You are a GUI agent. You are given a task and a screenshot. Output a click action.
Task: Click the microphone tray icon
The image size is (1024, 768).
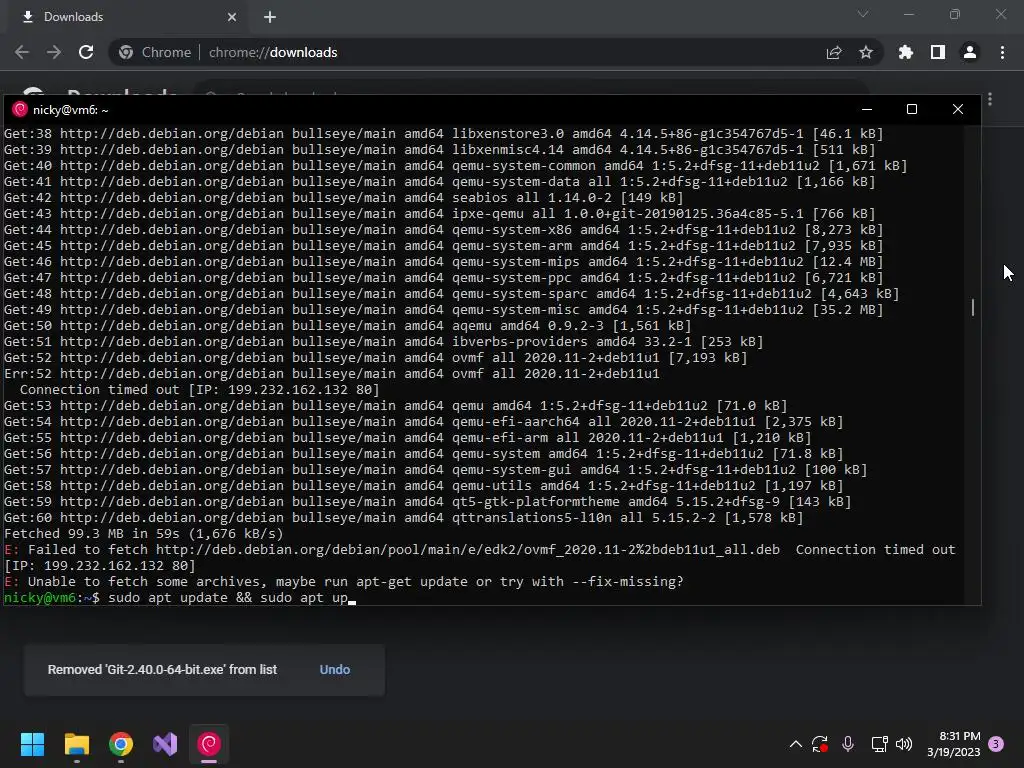click(x=848, y=744)
